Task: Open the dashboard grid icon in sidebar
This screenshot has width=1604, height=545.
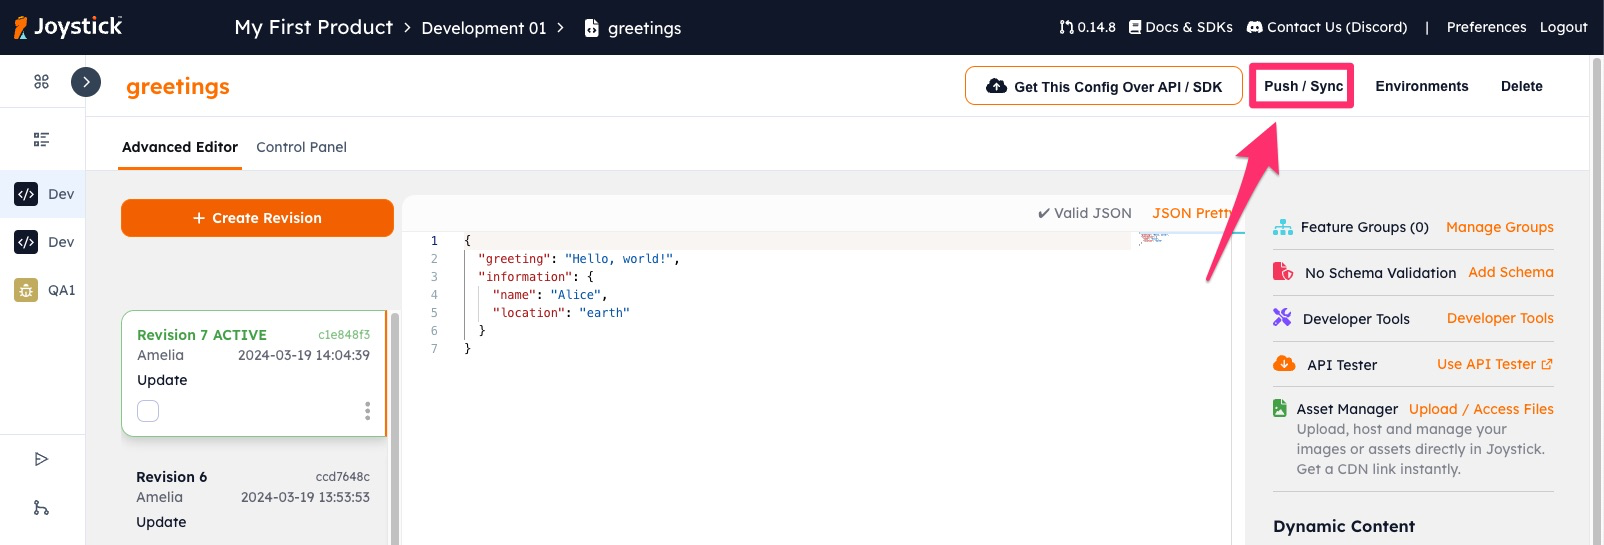Action: (x=41, y=82)
